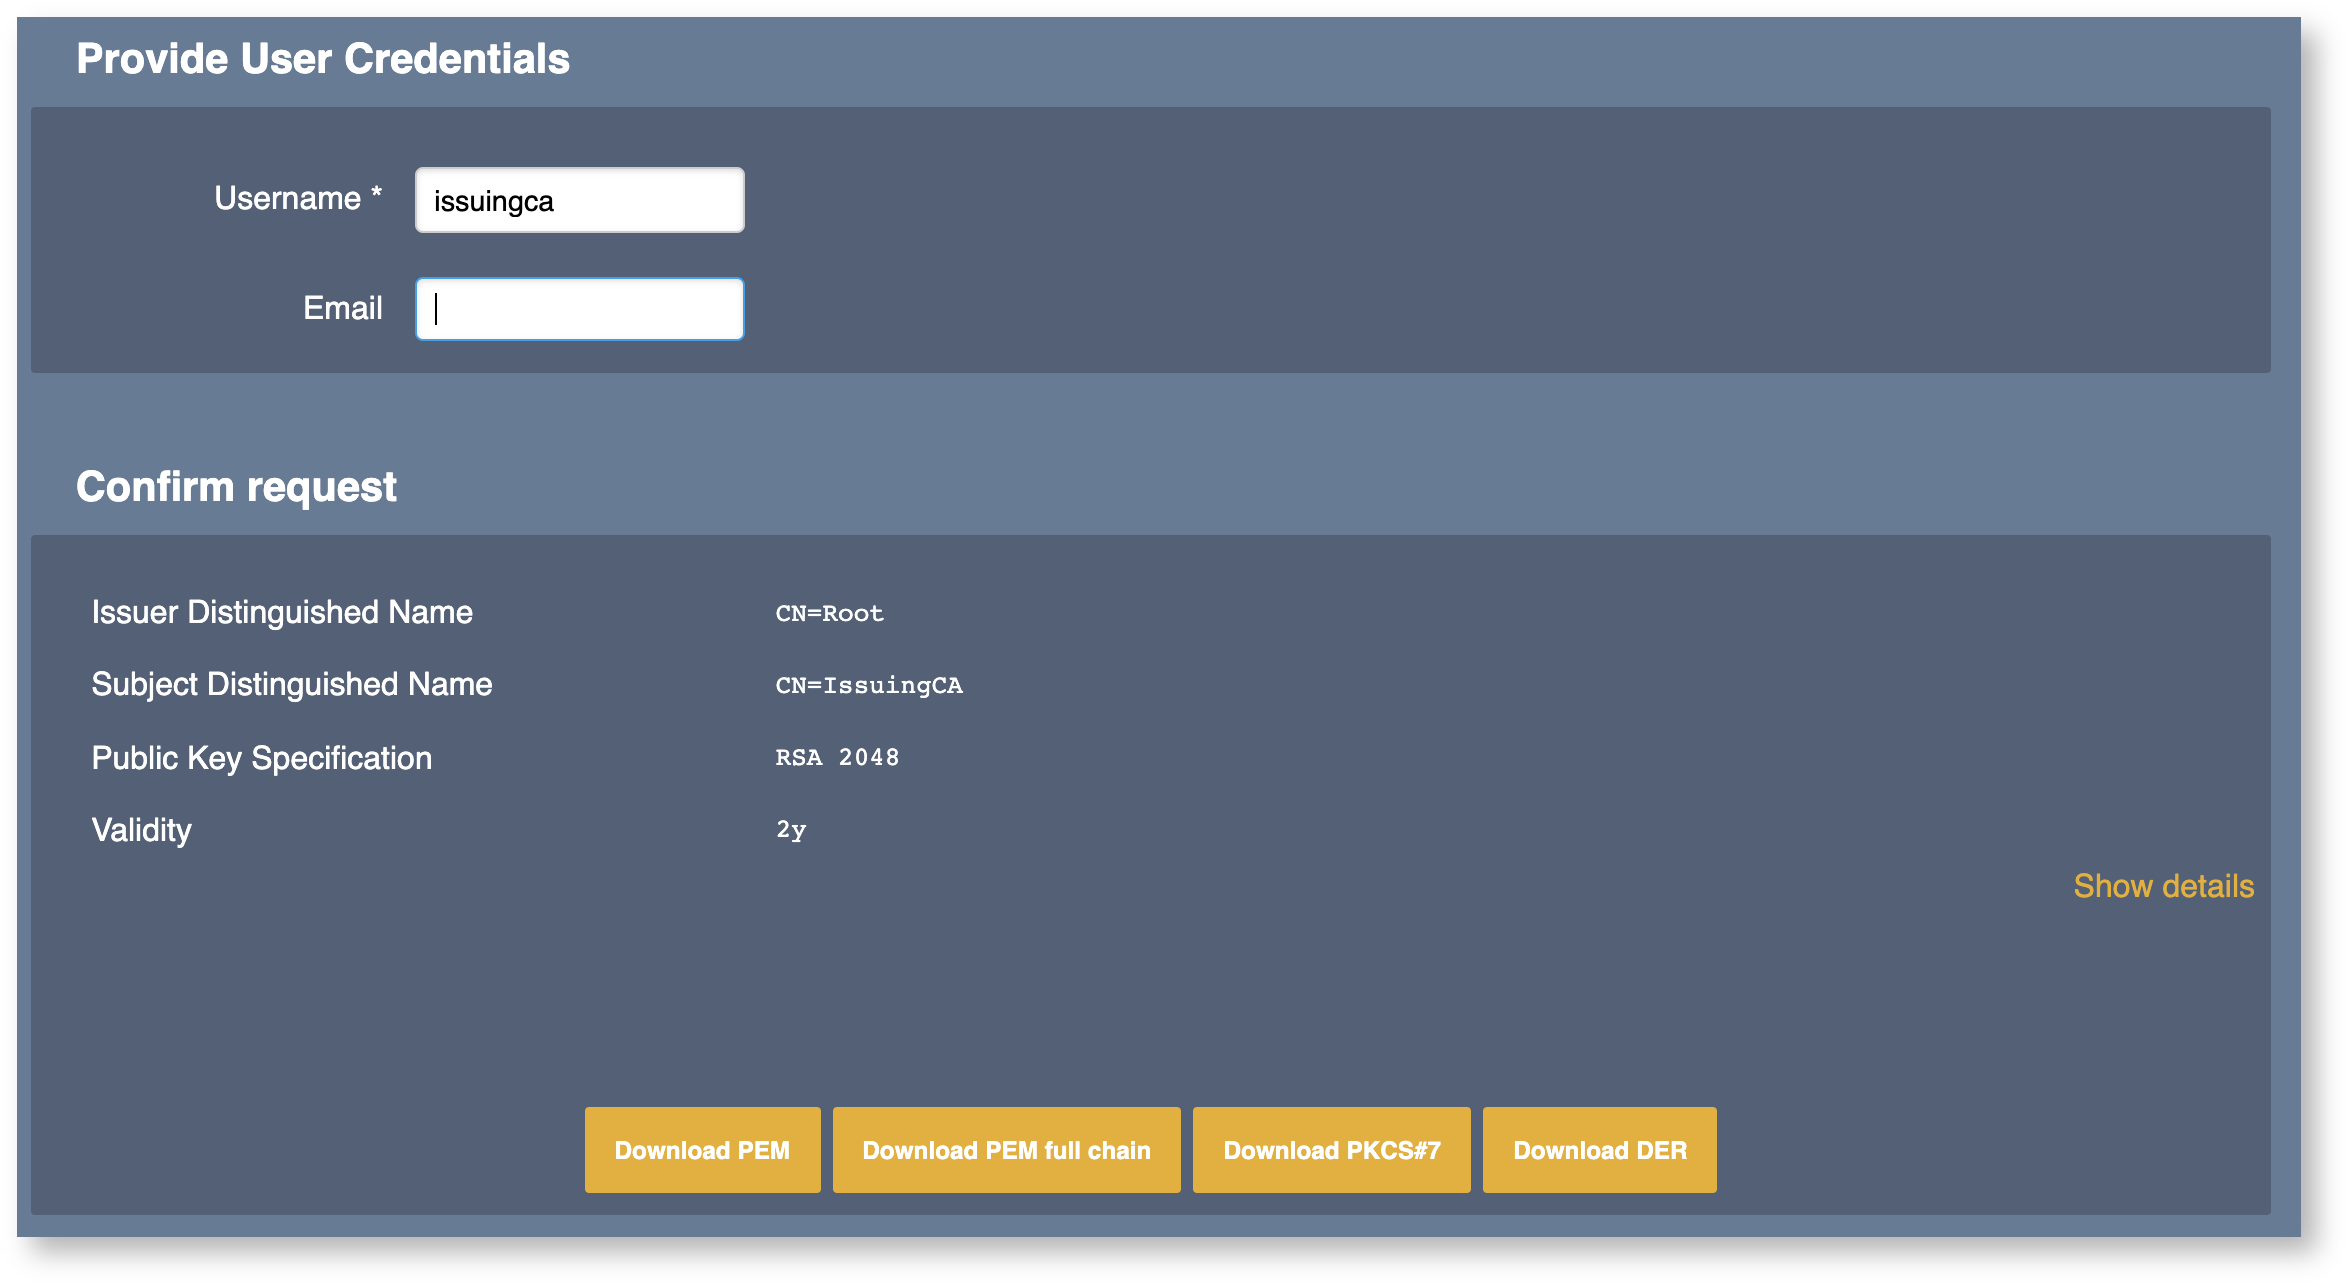Click the Subject Distinguished Name label

tap(291, 684)
